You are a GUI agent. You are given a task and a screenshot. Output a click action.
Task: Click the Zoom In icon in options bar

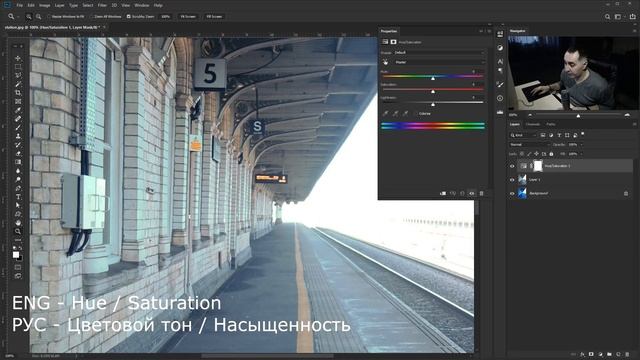29,17
